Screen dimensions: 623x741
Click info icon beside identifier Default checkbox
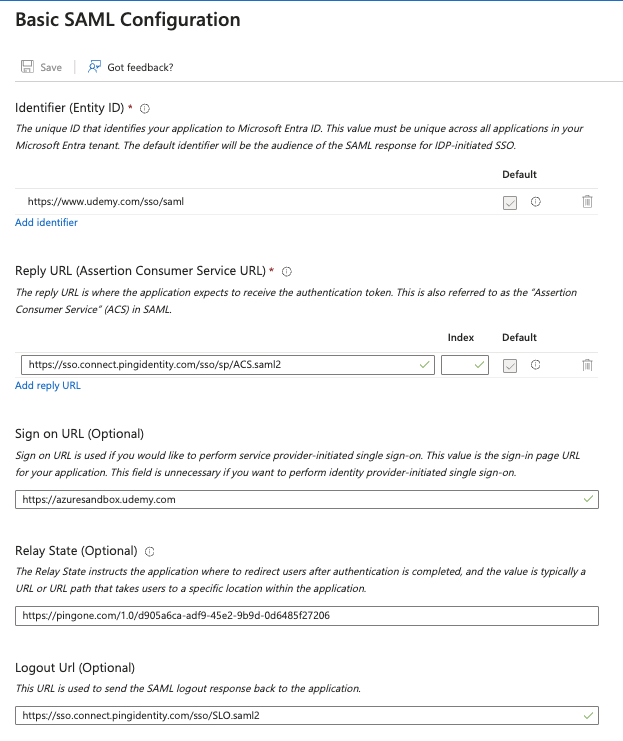536,201
